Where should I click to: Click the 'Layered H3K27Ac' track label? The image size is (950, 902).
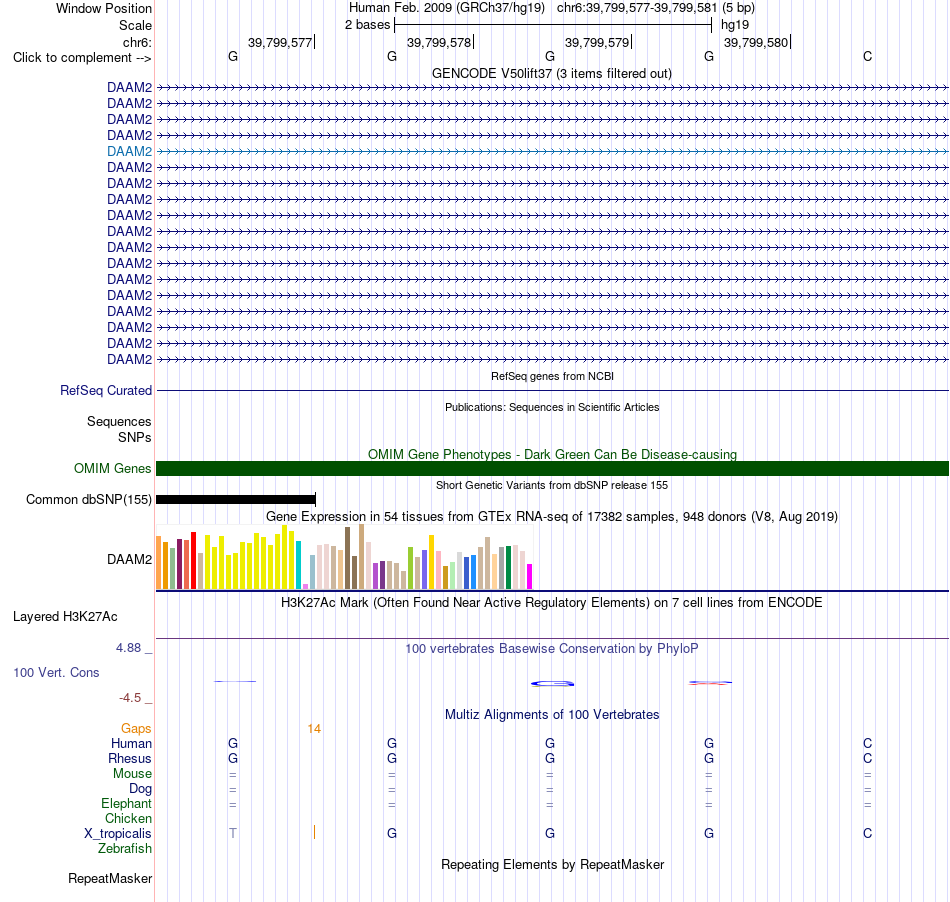pos(65,617)
